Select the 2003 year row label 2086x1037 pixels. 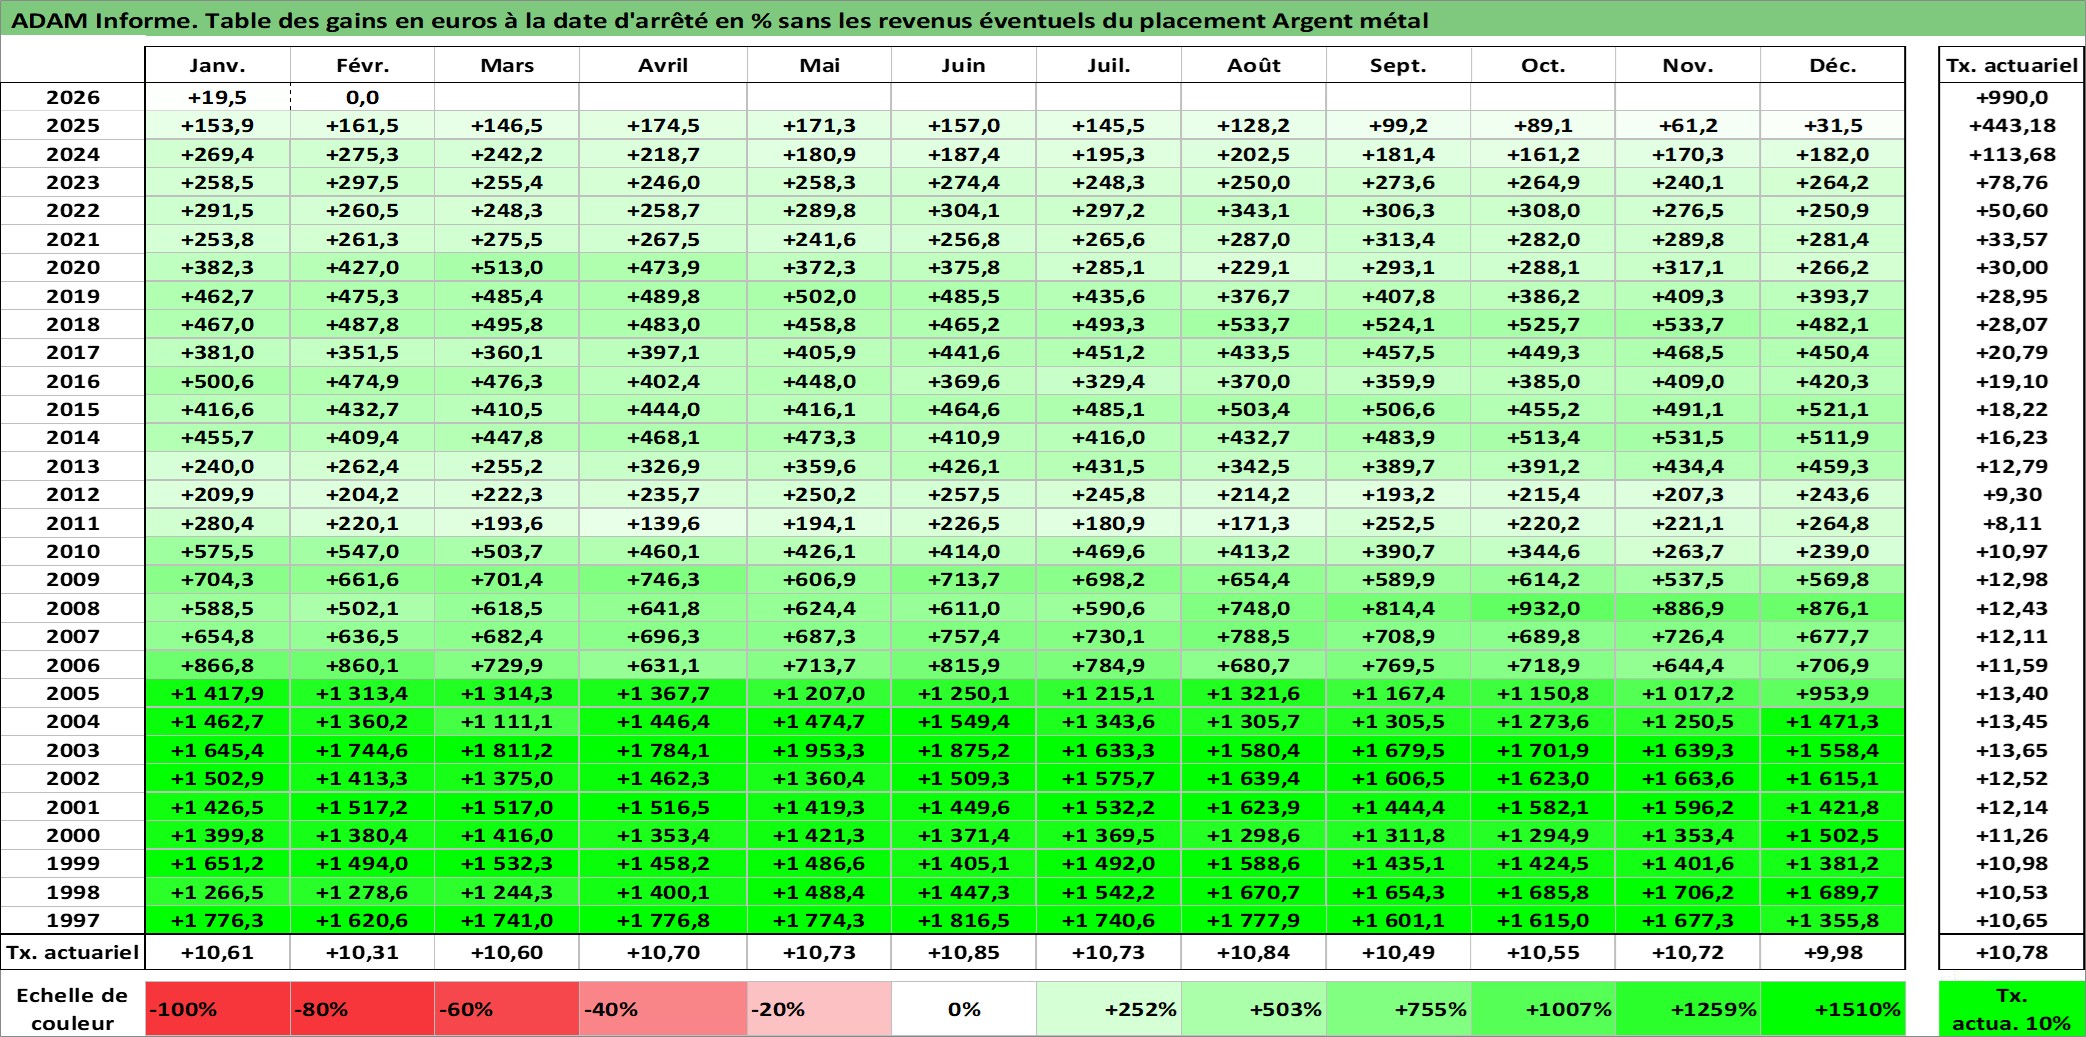point(73,750)
